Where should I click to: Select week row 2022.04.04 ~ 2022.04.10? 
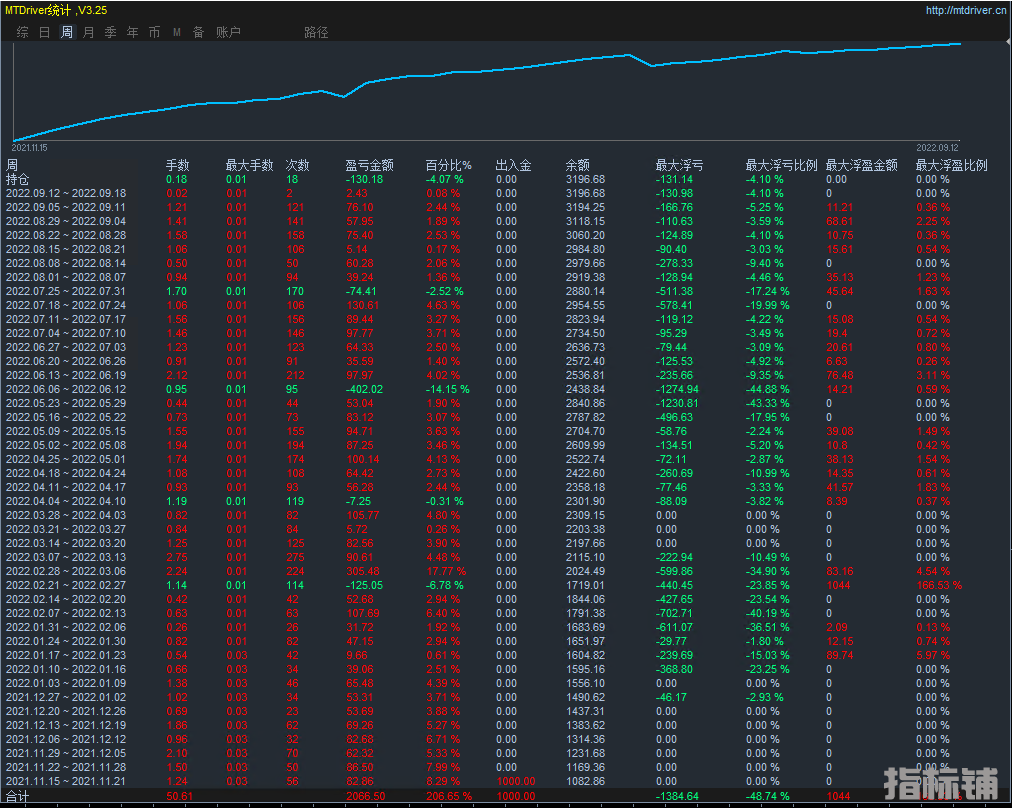[66, 501]
